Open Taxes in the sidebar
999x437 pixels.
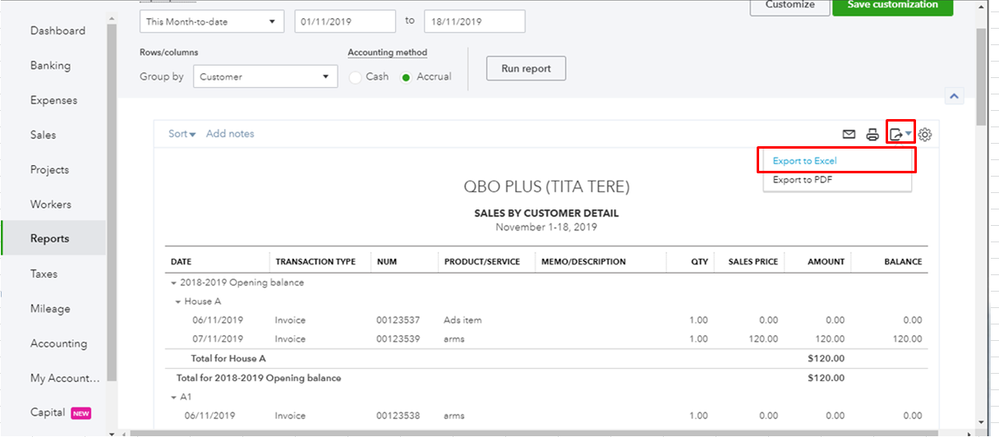[x=43, y=274]
